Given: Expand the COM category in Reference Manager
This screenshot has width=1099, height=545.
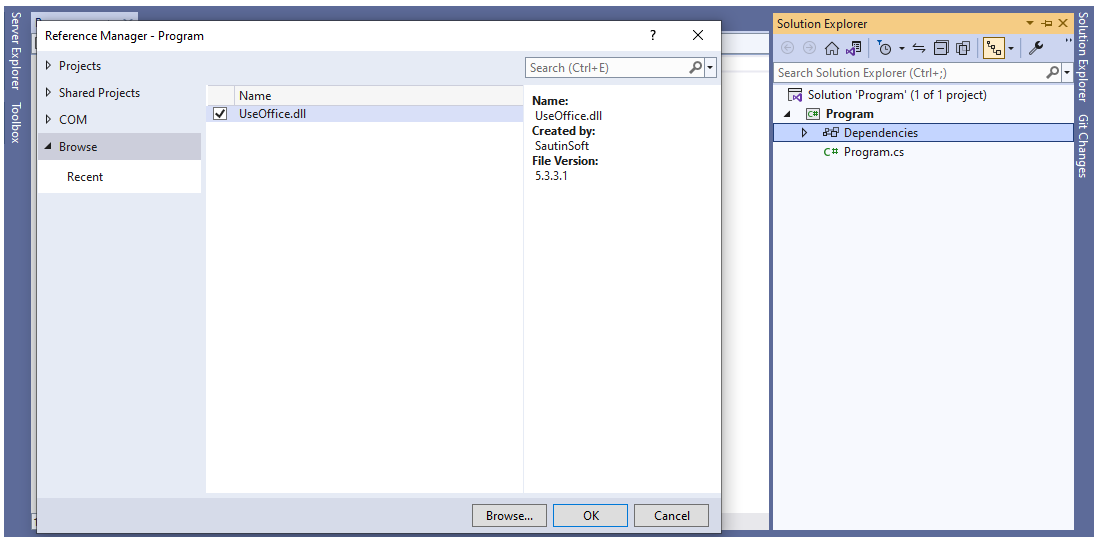Looking at the screenshot, I should pyautogui.click(x=48, y=120).
